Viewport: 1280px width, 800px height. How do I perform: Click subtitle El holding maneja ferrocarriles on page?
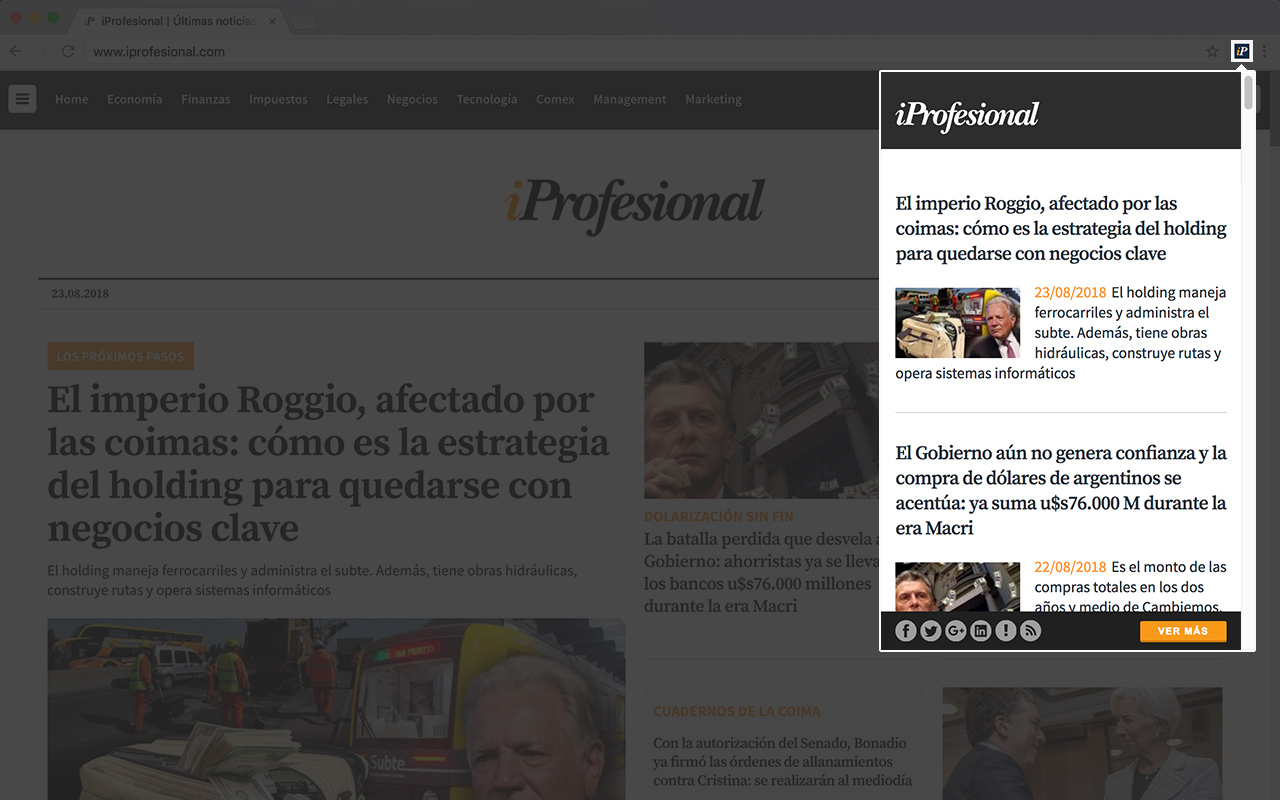pyautogui.click(x=312, y=580)
